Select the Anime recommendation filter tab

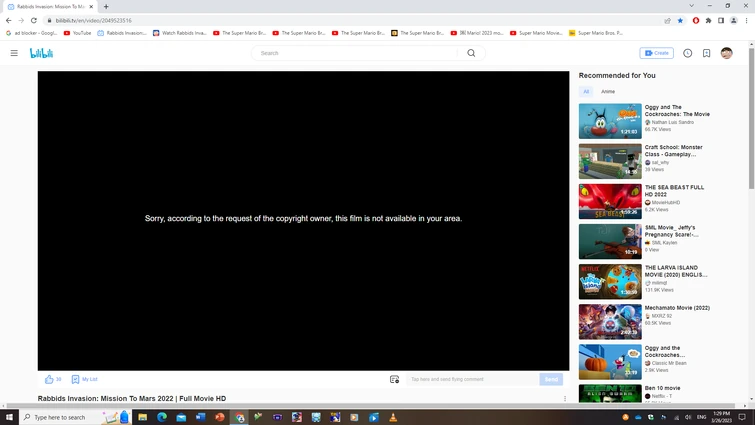pos(608,91)
